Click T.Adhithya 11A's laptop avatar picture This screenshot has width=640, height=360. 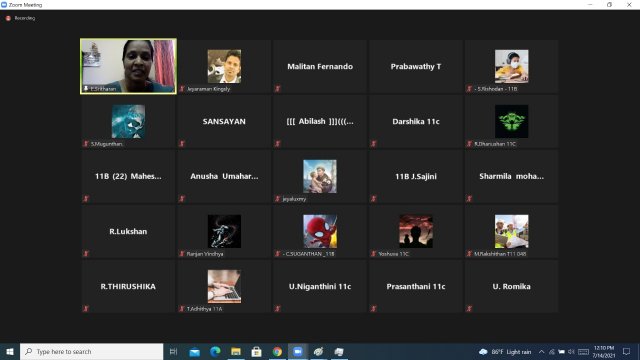coord(224,286)
